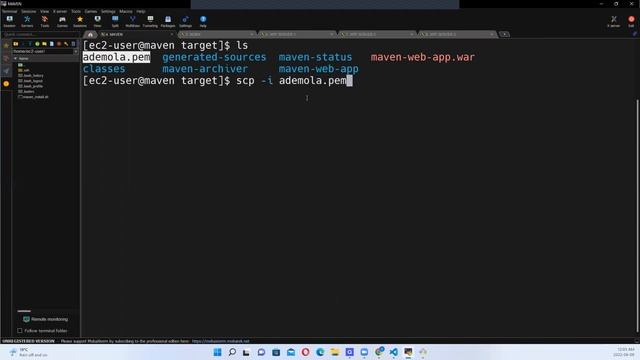Open the tools sidebar tab
Image resolution: width=640 pixels, height=360 pixels.
[x=6, y=58]
